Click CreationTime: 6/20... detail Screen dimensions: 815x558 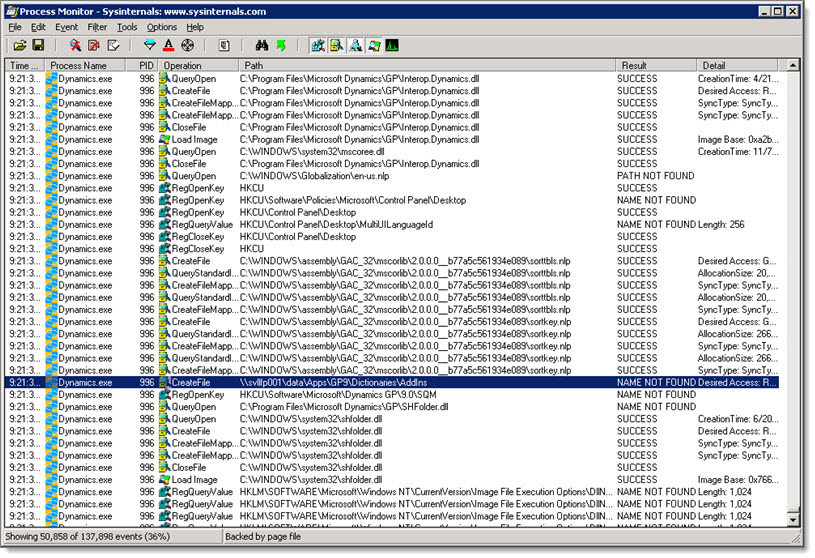pyautogui.click(x=738, y=419)
